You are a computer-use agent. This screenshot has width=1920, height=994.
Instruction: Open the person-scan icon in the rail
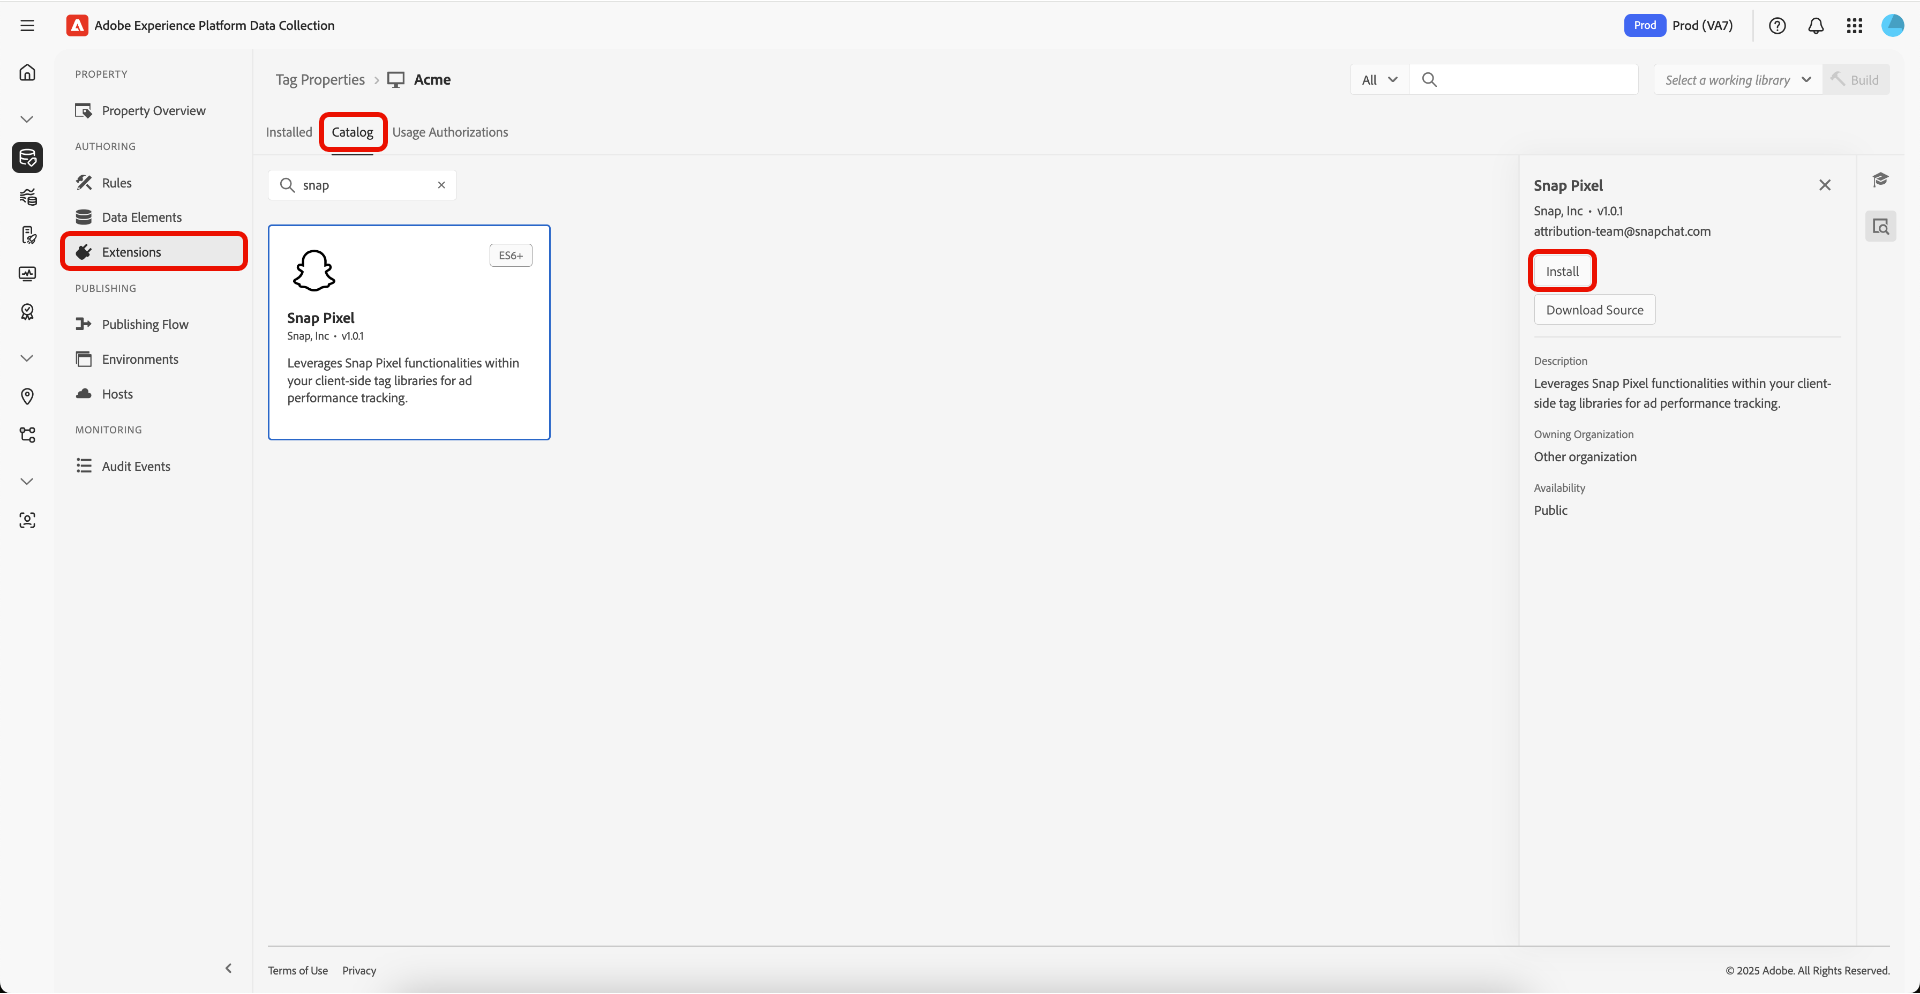tap(27, 520)
